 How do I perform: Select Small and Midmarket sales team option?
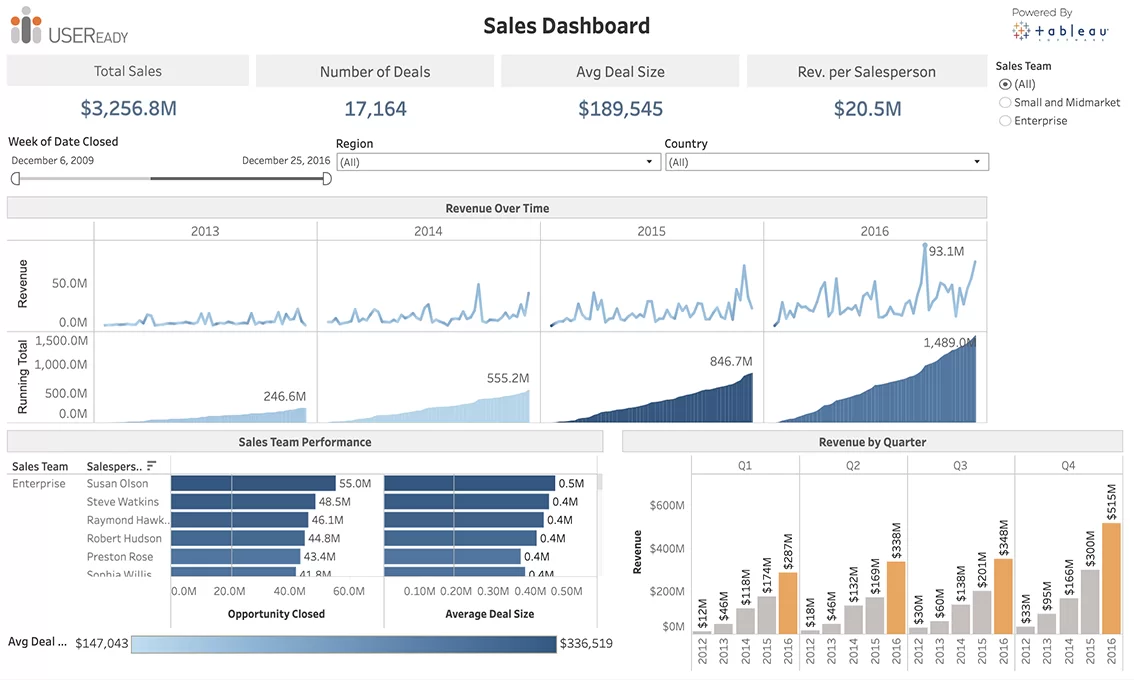(1005, 103)
